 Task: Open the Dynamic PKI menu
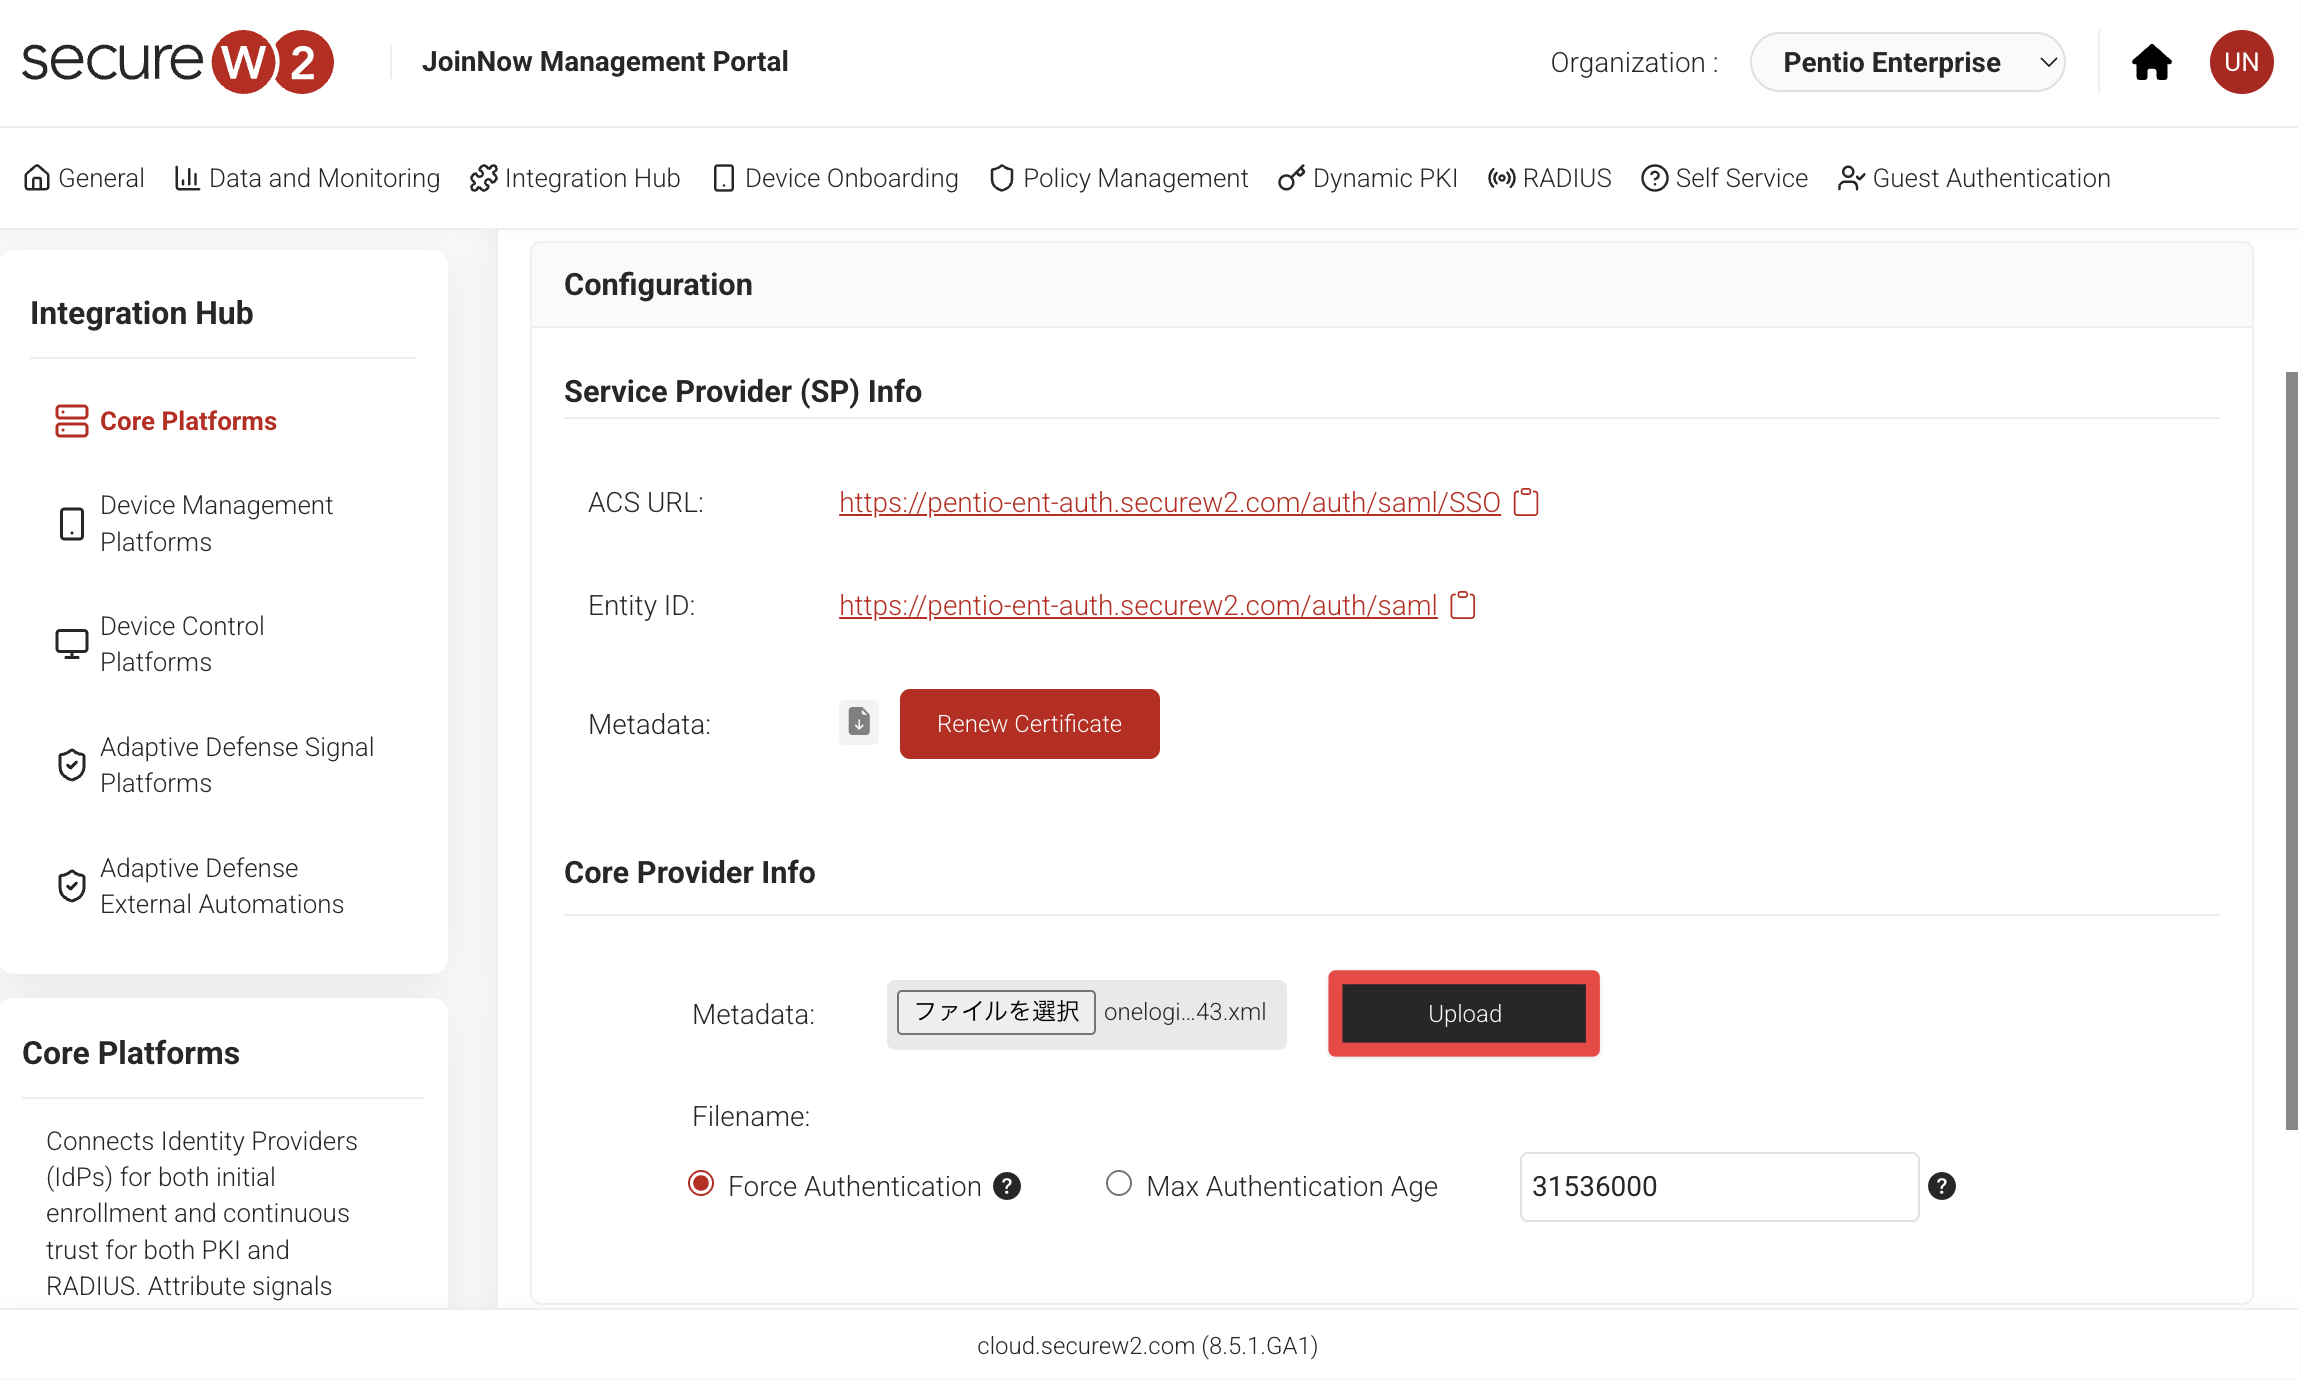[x=1368, y=178]
